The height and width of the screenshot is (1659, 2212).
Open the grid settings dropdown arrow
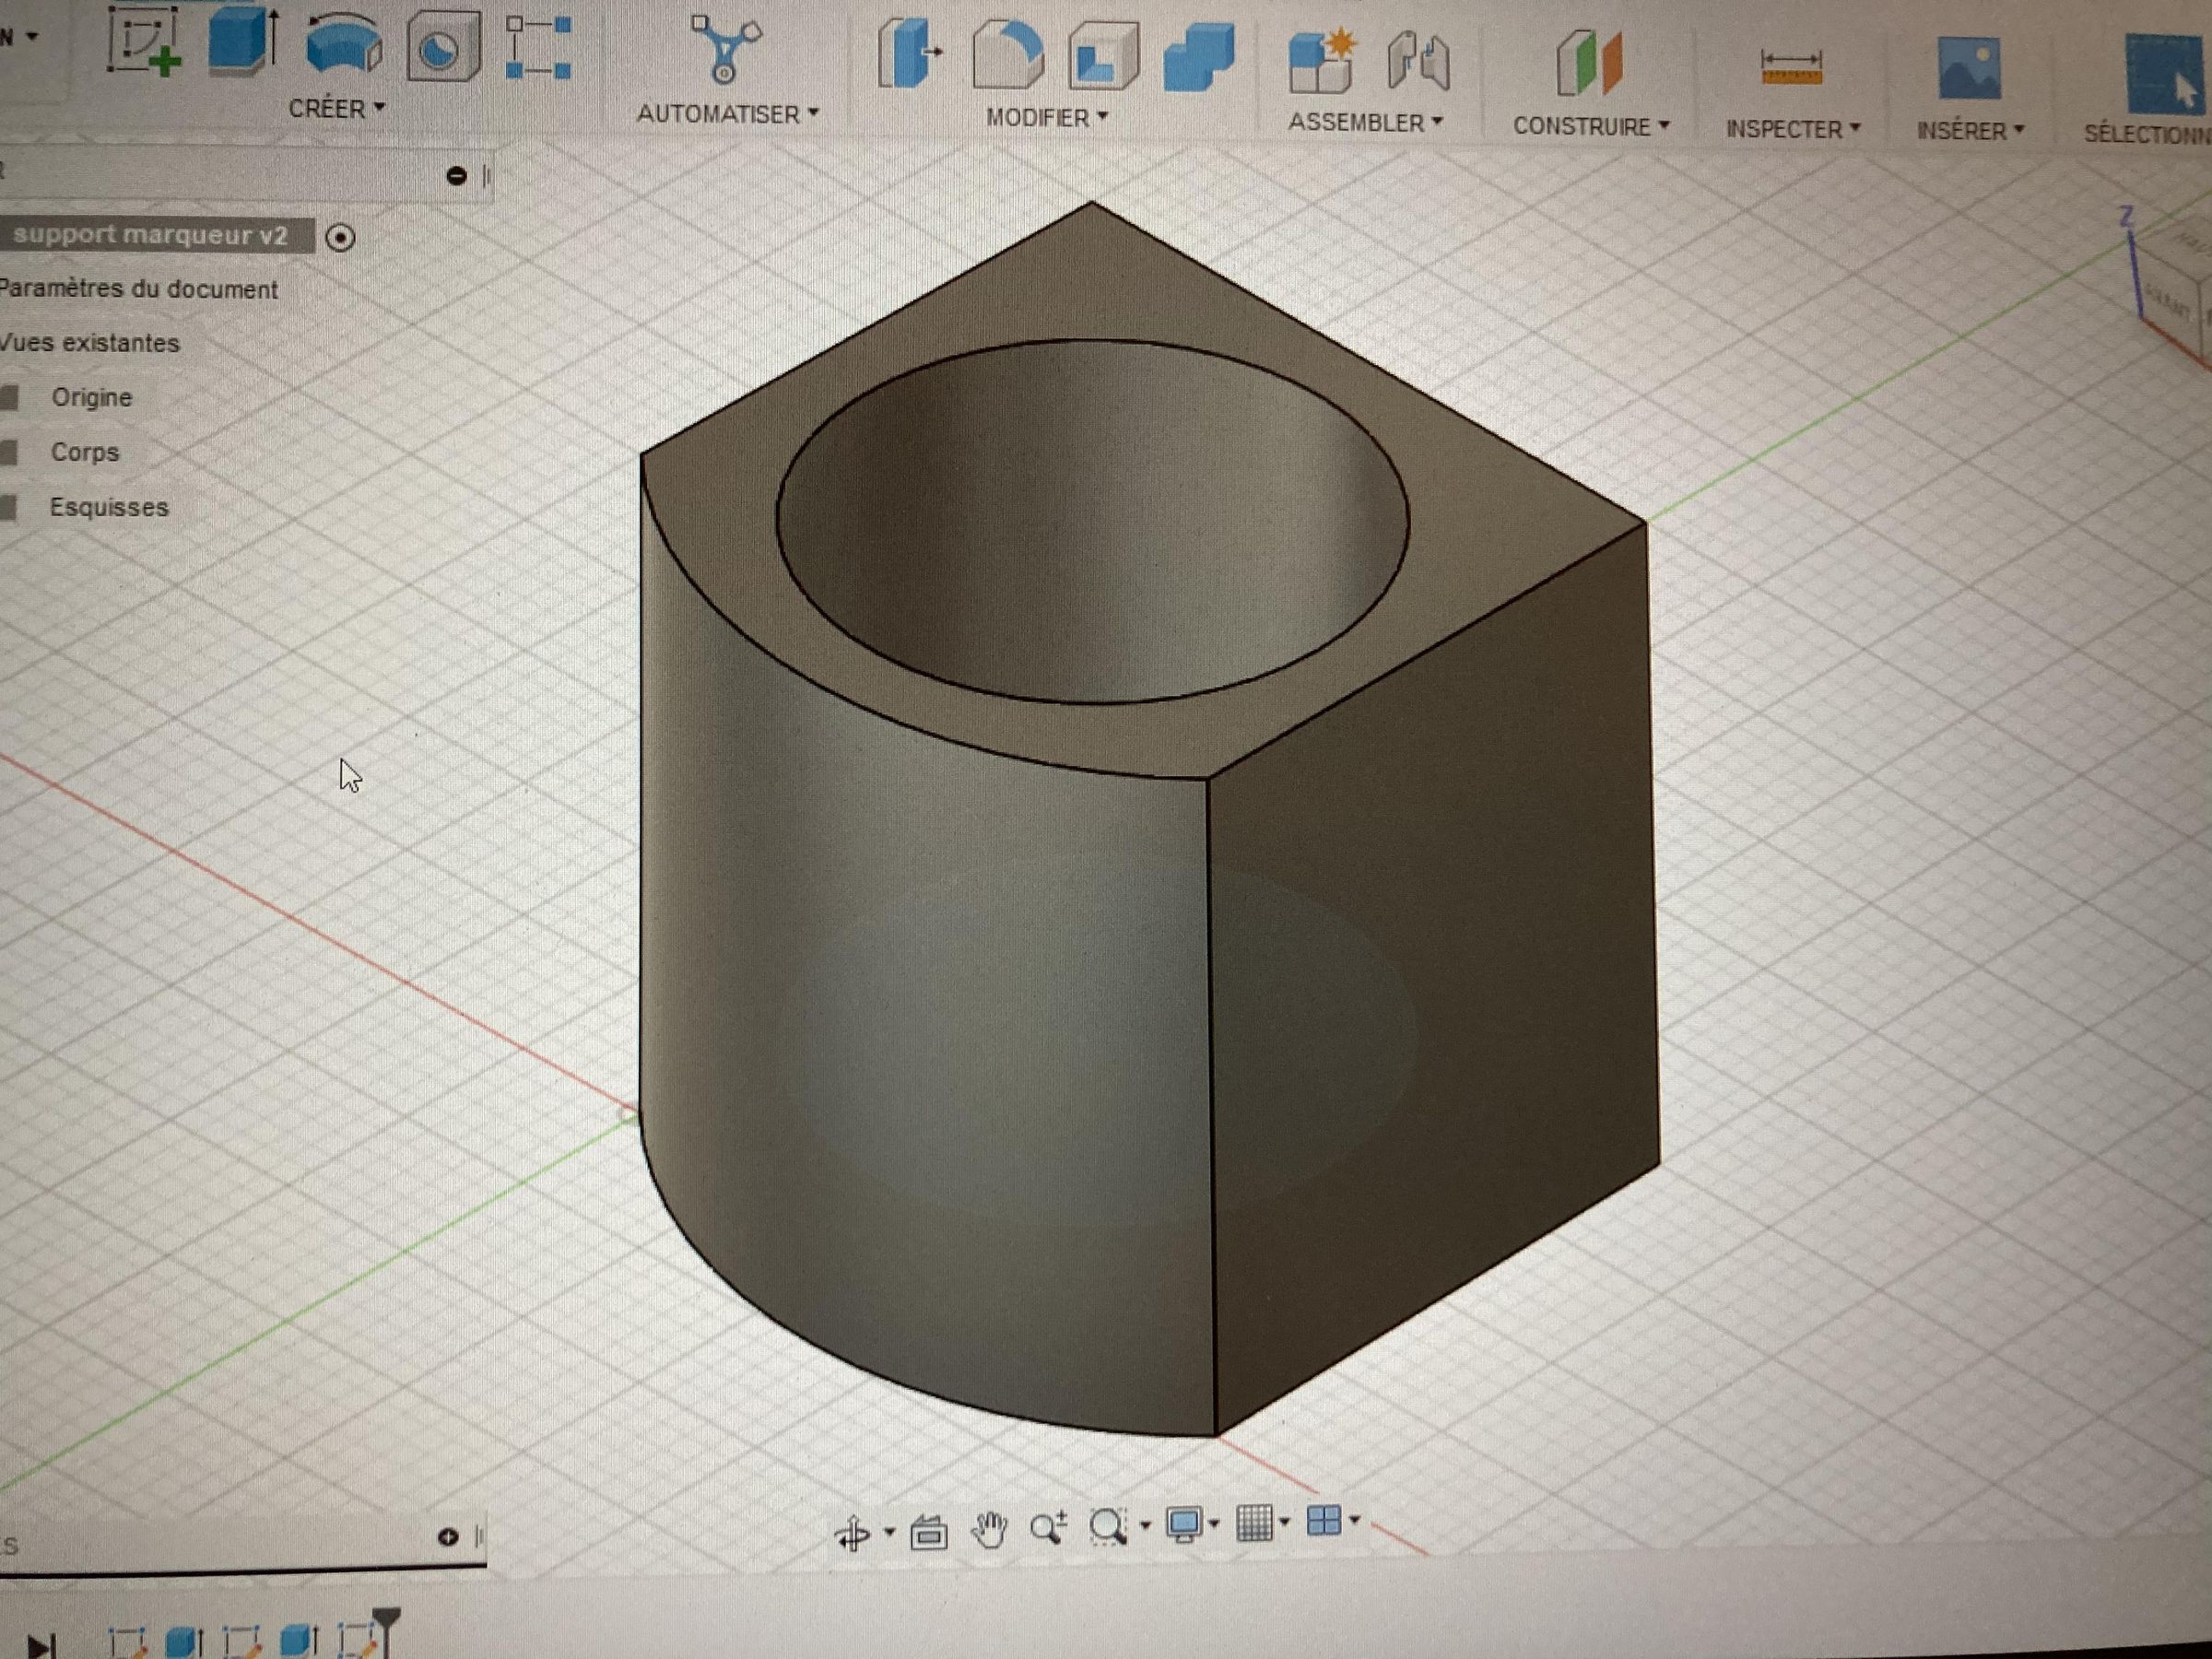[x=1284, y=1523]
